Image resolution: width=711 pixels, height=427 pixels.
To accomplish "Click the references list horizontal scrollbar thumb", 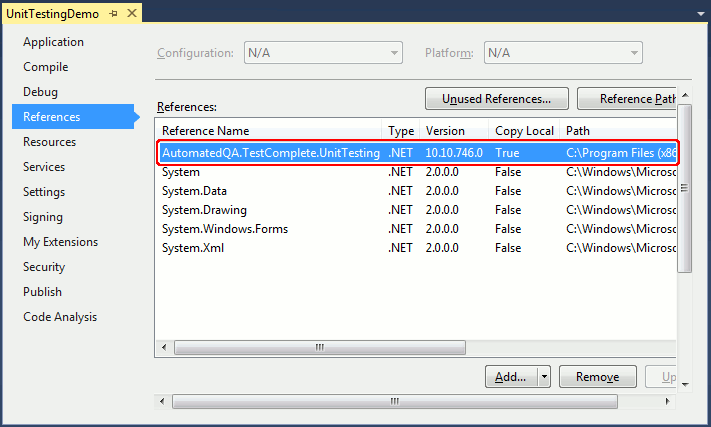I will pos(320,348).
